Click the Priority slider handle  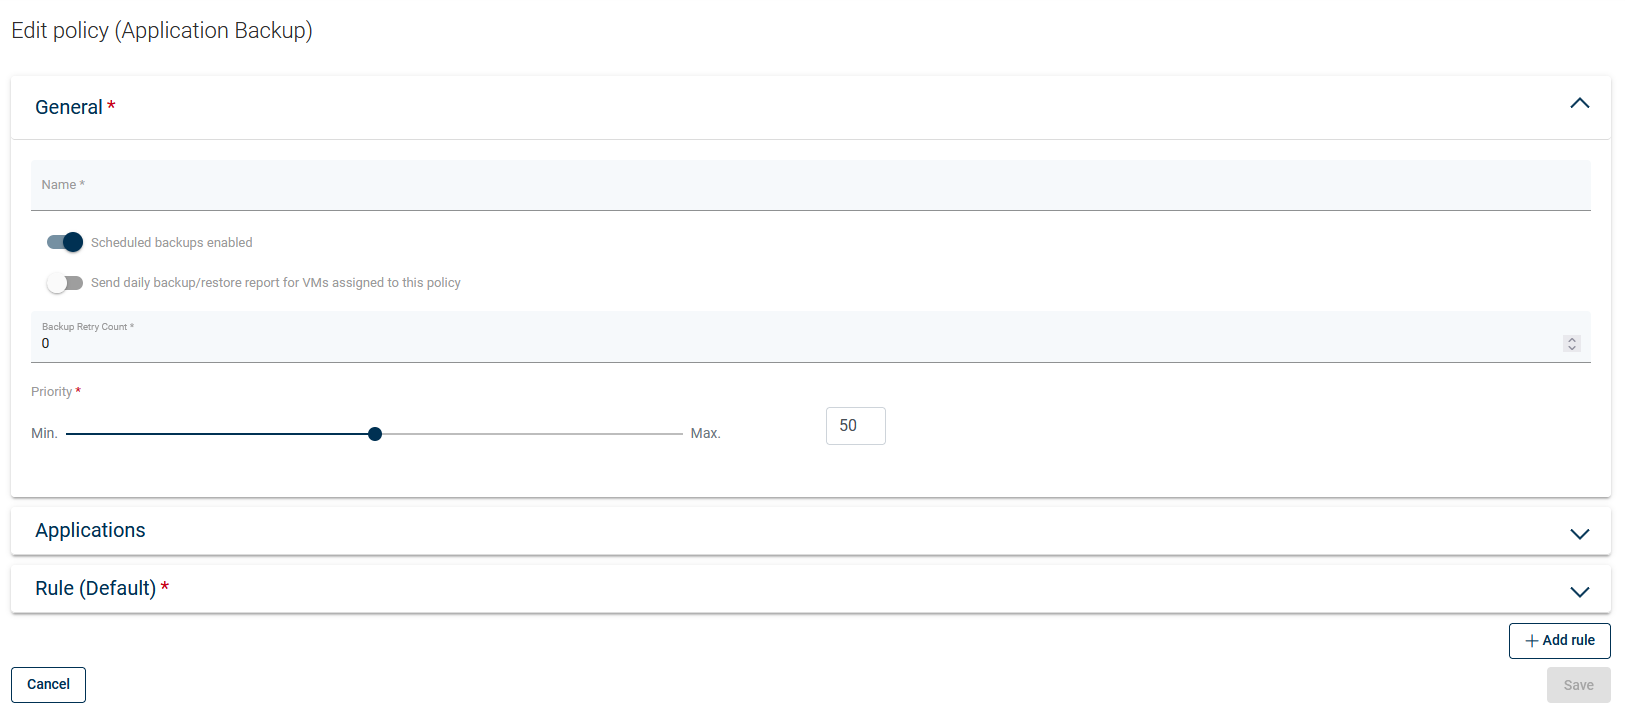(x=375, y=434)
